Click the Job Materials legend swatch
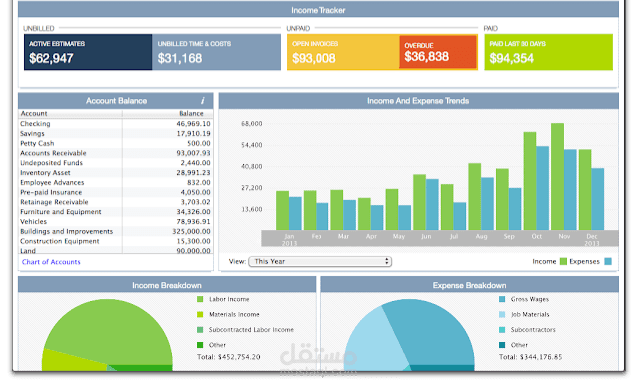Image resolution: width=638 pixels, height=386 pixels. (502, 314)
